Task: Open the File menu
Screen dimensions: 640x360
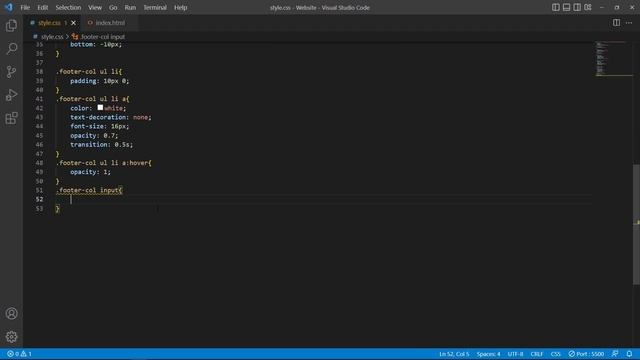Action: tap(25, 7)
